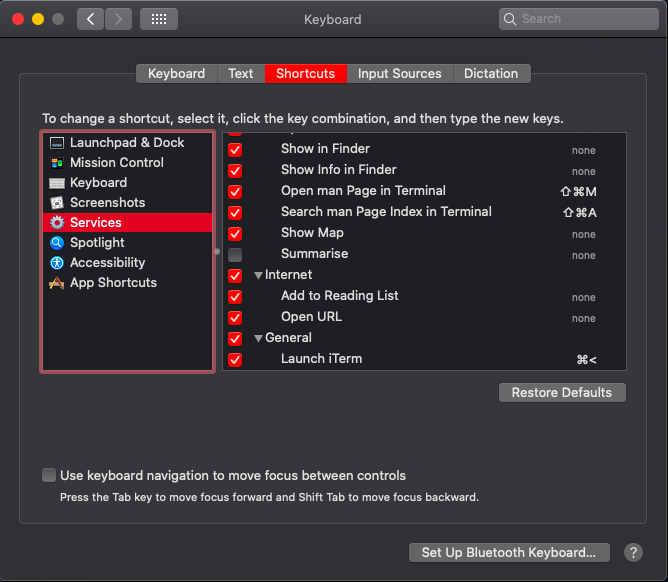The width and height of the screenshot is (668, 582).
Task: Click the magnifier icon in Search field
Action: coord(510,19)
